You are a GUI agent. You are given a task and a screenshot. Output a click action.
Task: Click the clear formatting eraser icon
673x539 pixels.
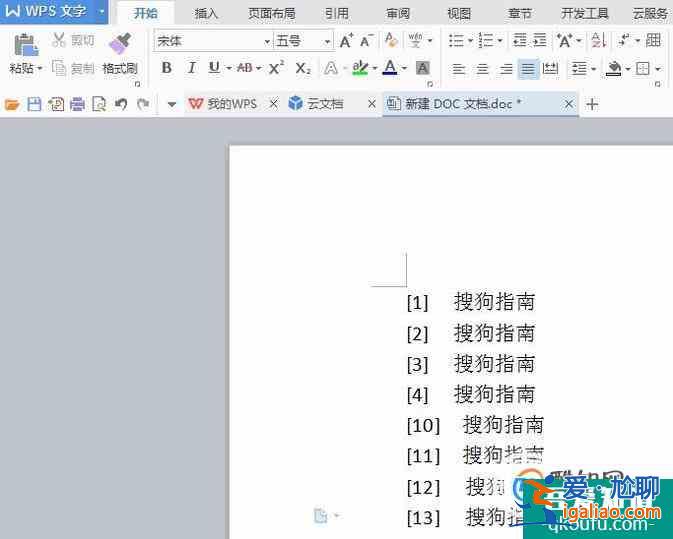pyautogui.click(x=391, y=40)
